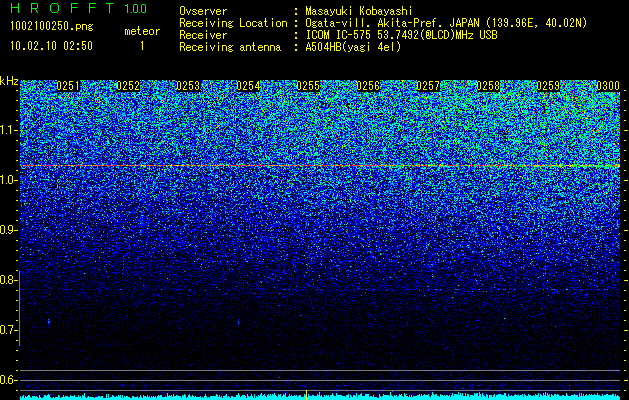
Task: Click the HROFFT 1.0.0 title text
Action: 78,8
